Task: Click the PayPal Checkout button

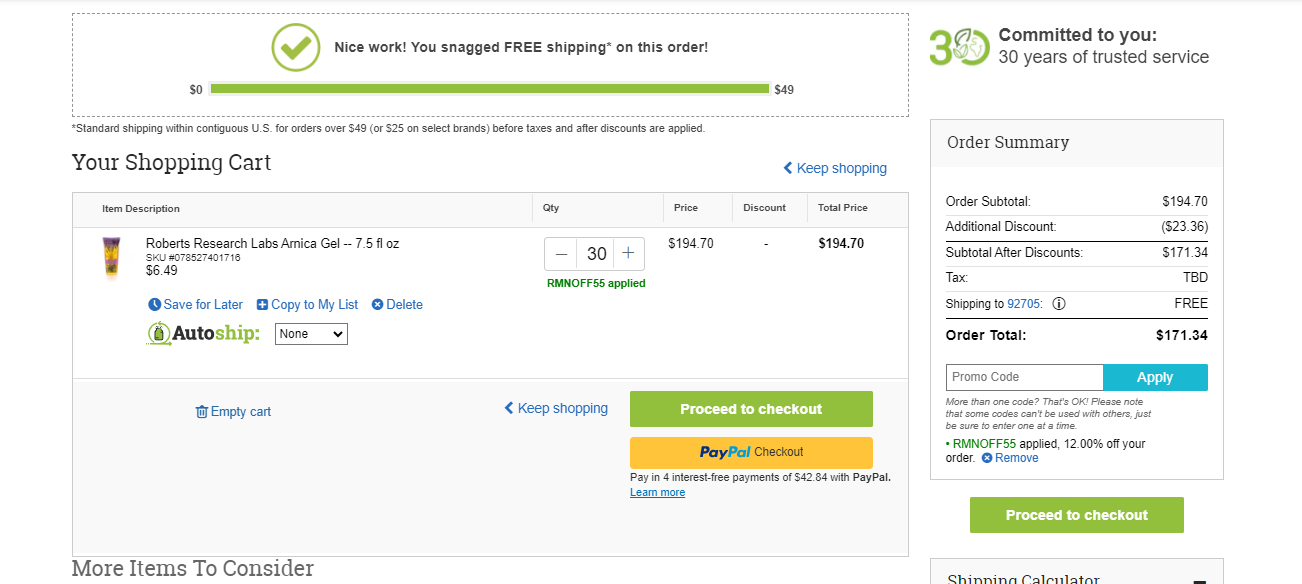Action: (751, 452)
